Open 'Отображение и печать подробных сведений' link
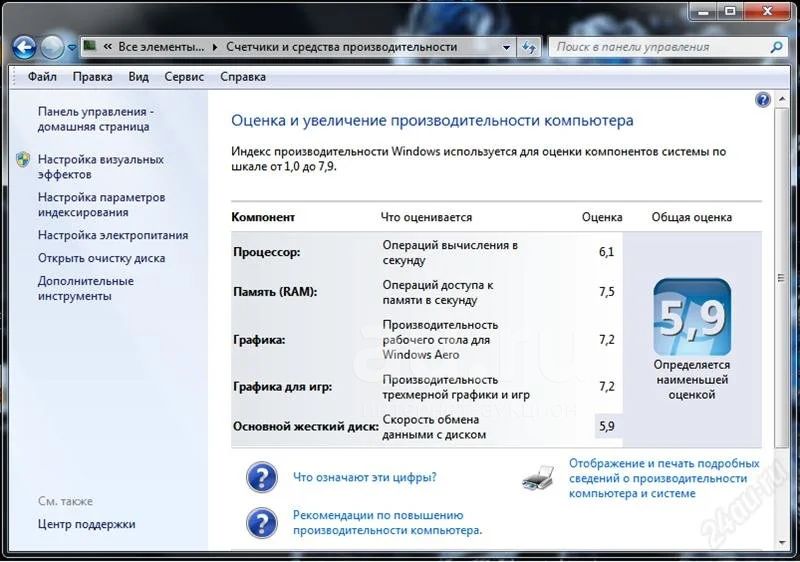 [x=664, y=478]
